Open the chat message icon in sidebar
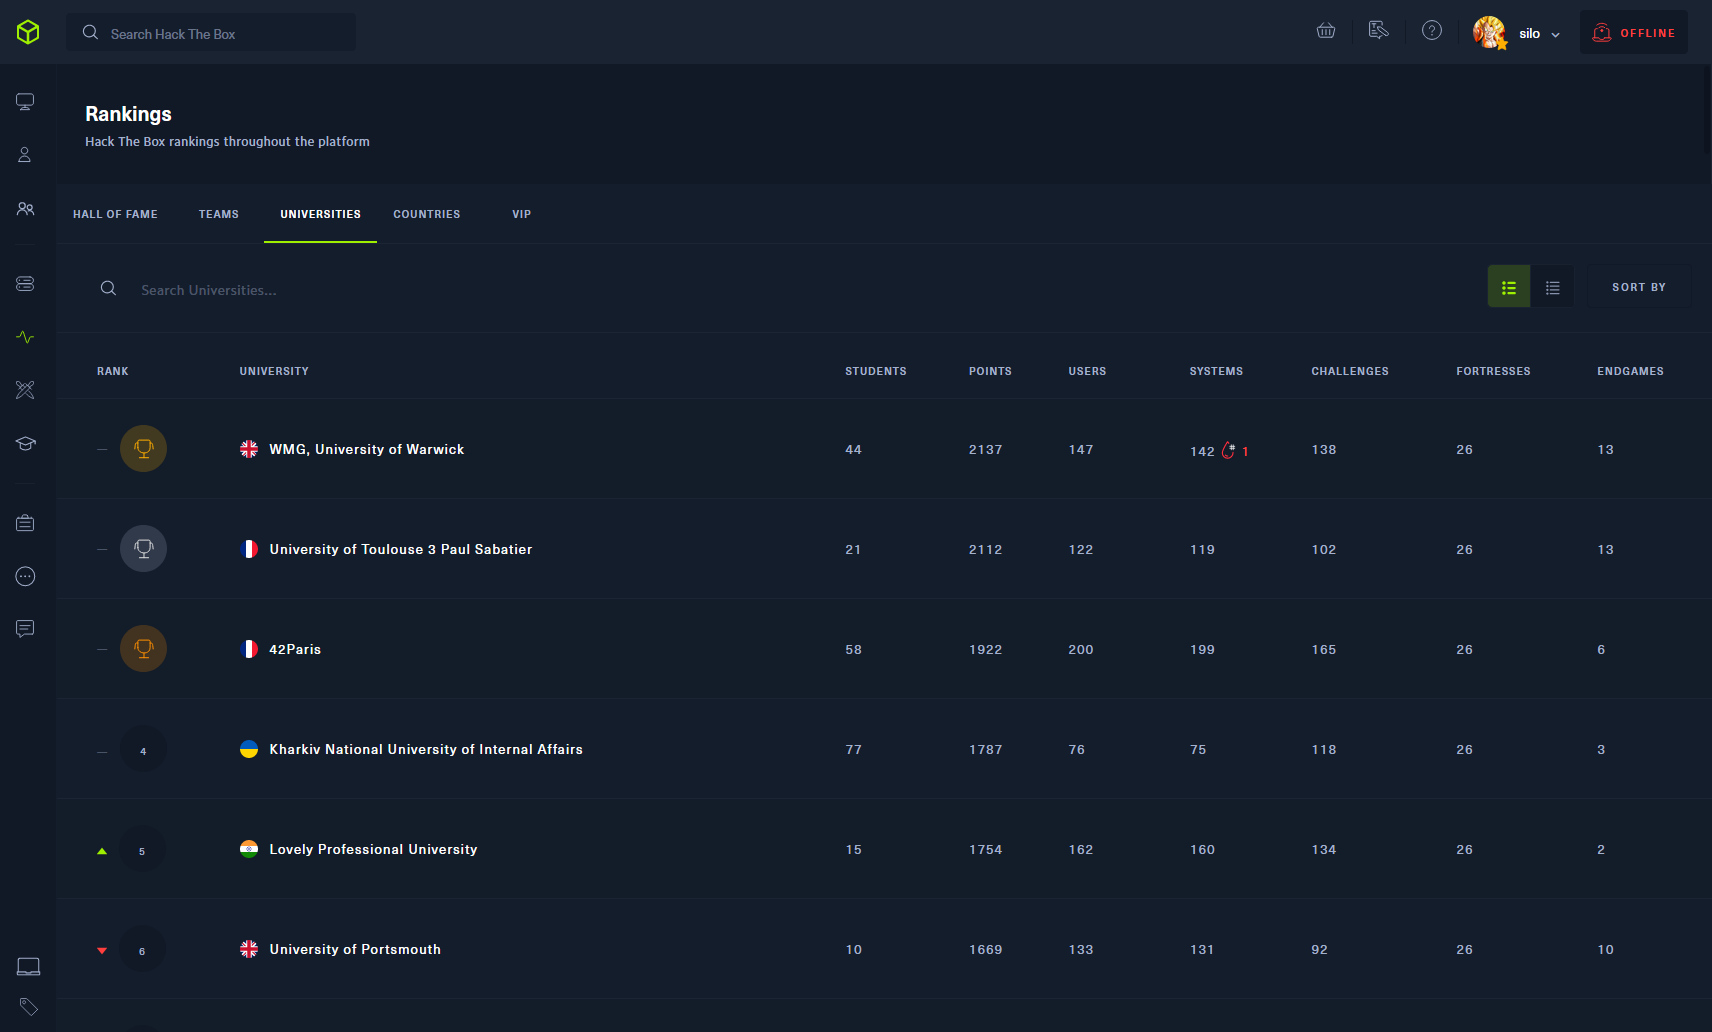 pyautogui.click(x=25, y=629)
